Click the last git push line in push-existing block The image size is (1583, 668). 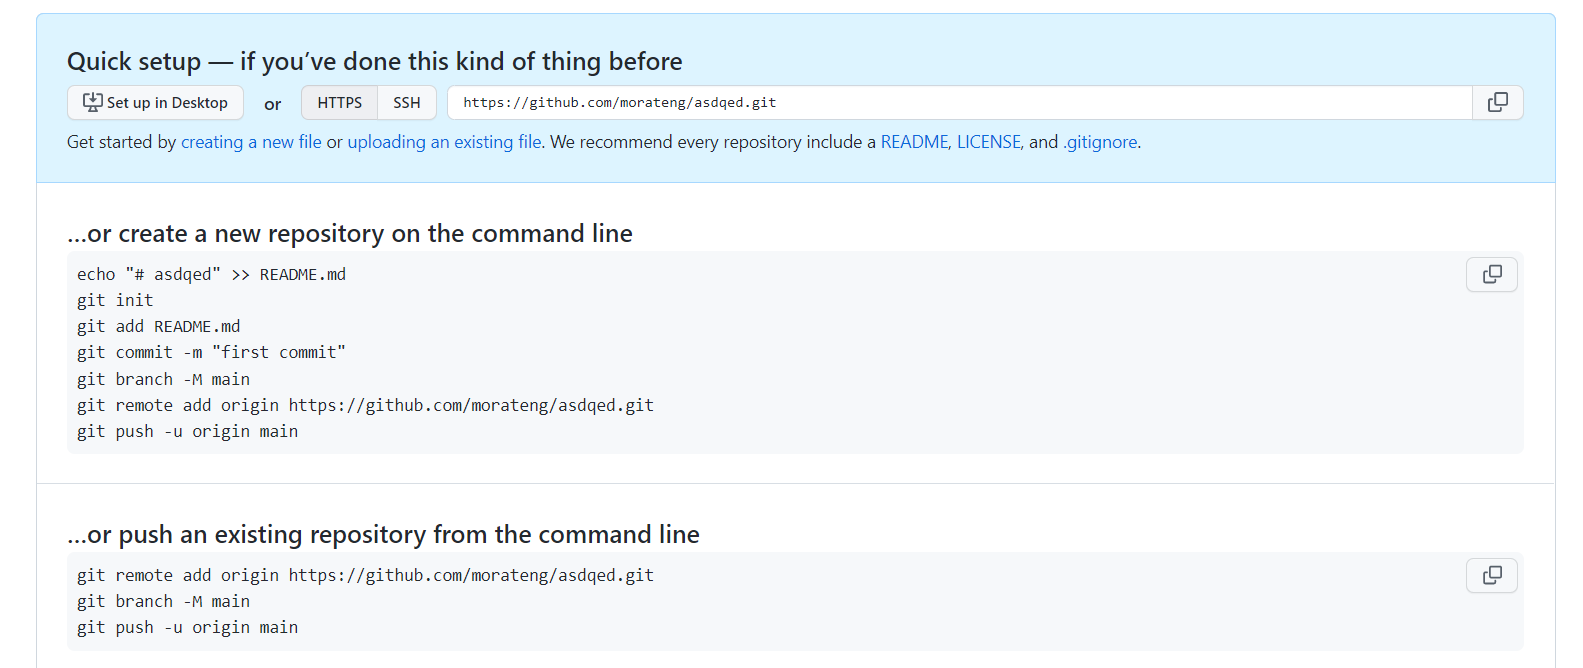188,627
